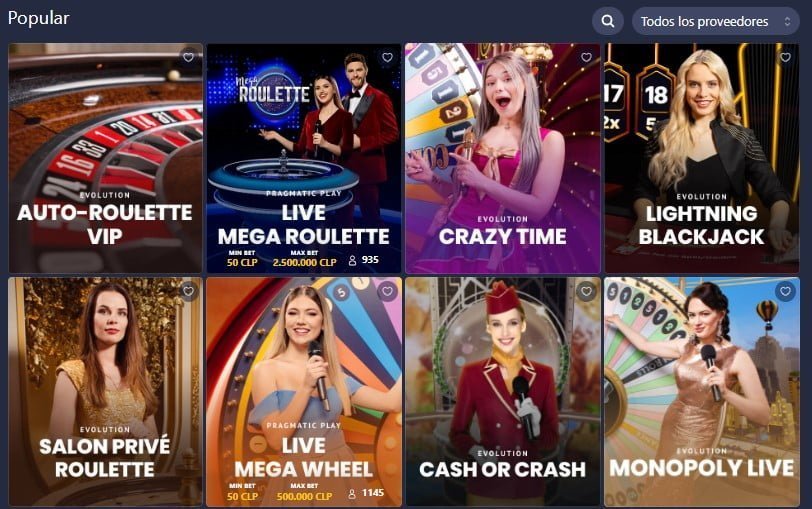Add Crazy Time to favorites heart
This screenshot has width=812, height=509.
click(x=586, y=57)
